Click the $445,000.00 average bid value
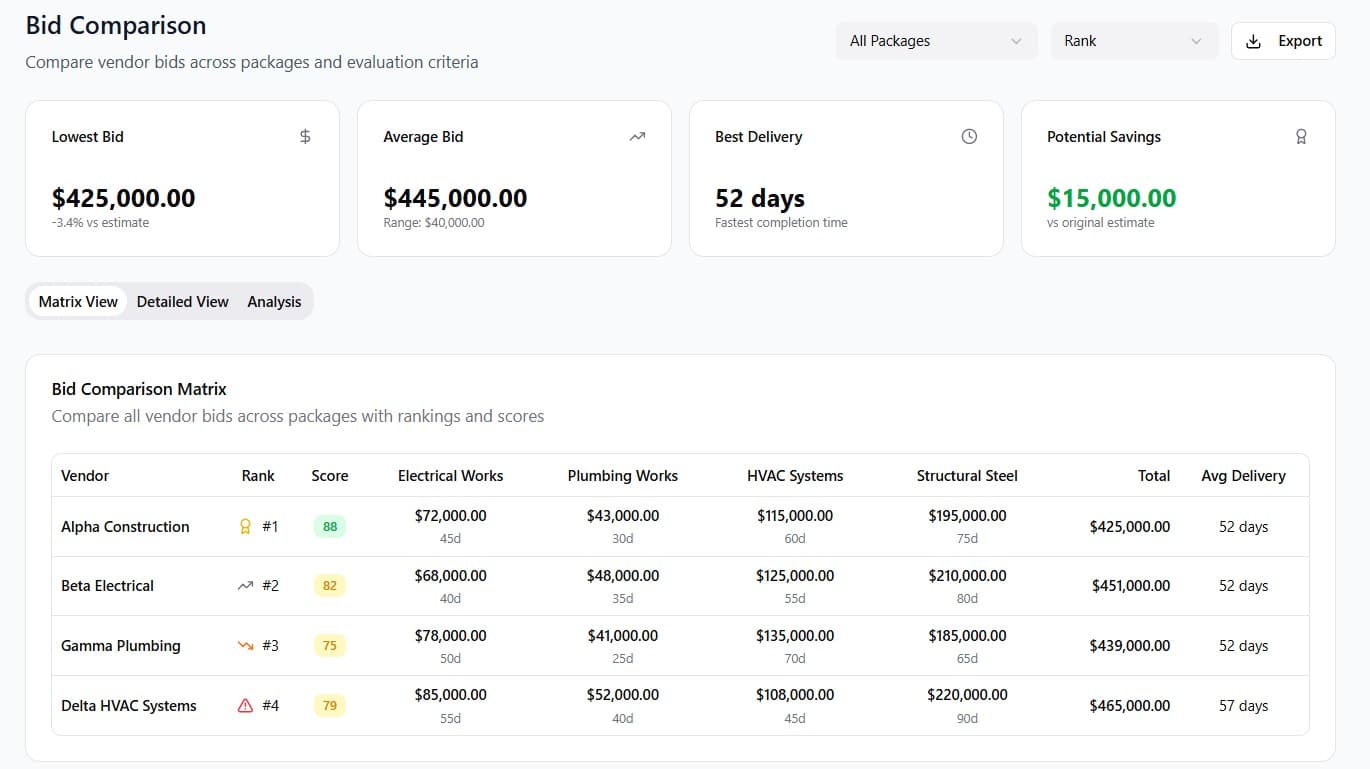The width and height of the screenshot is (1370, 769). tap(455, 198)
